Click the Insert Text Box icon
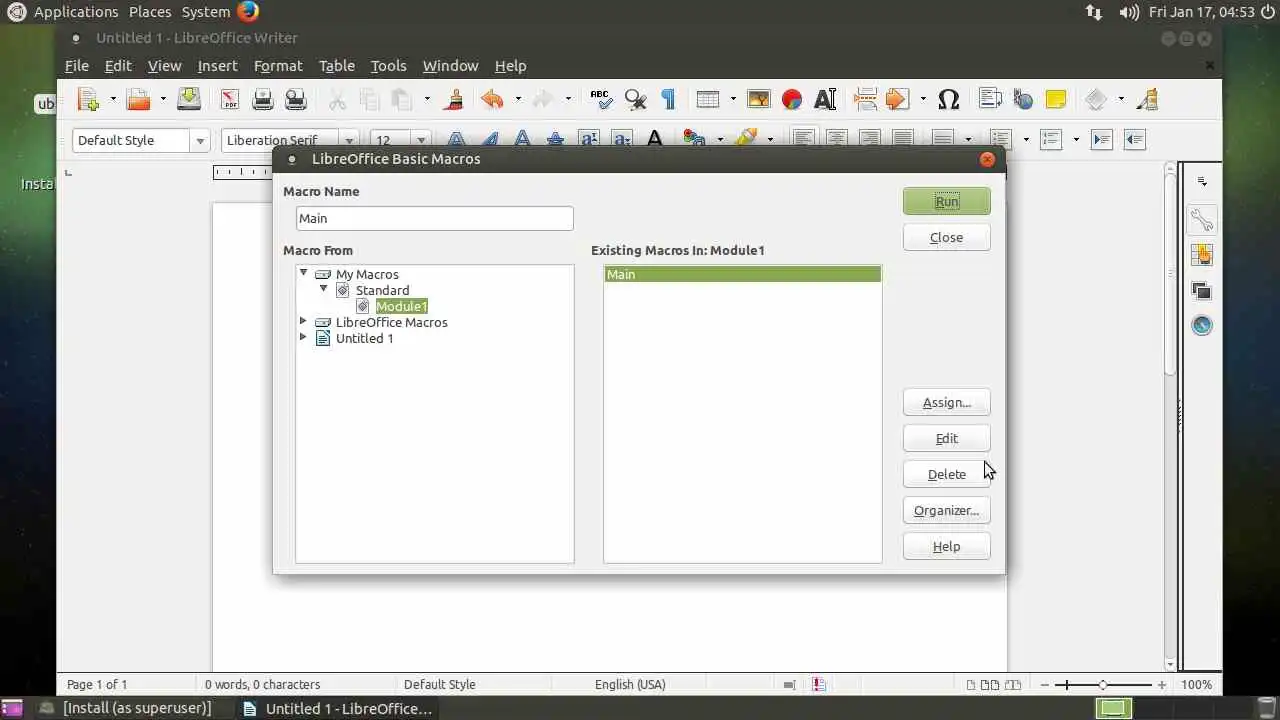The height and width of the screenshot is (720, 1280). click(825, 99)
